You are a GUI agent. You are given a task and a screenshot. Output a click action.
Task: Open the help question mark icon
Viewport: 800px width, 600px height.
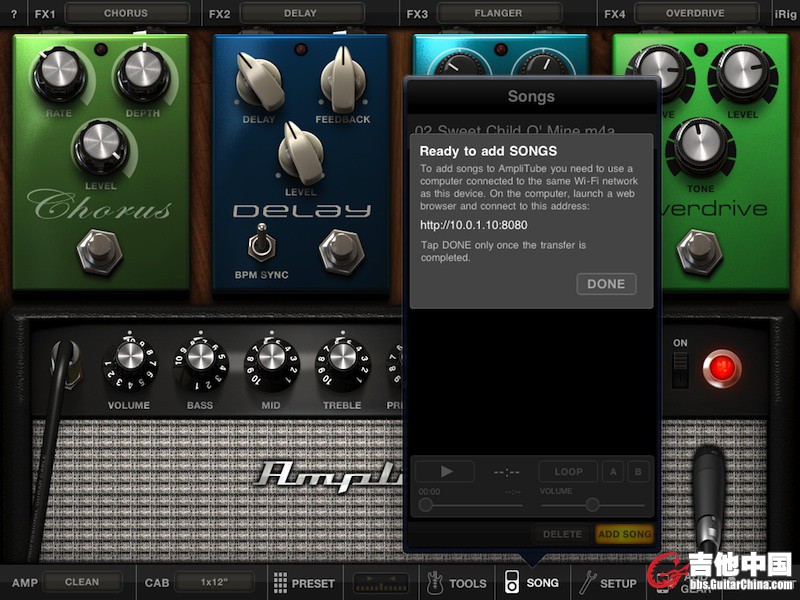[x=14, y=14]
